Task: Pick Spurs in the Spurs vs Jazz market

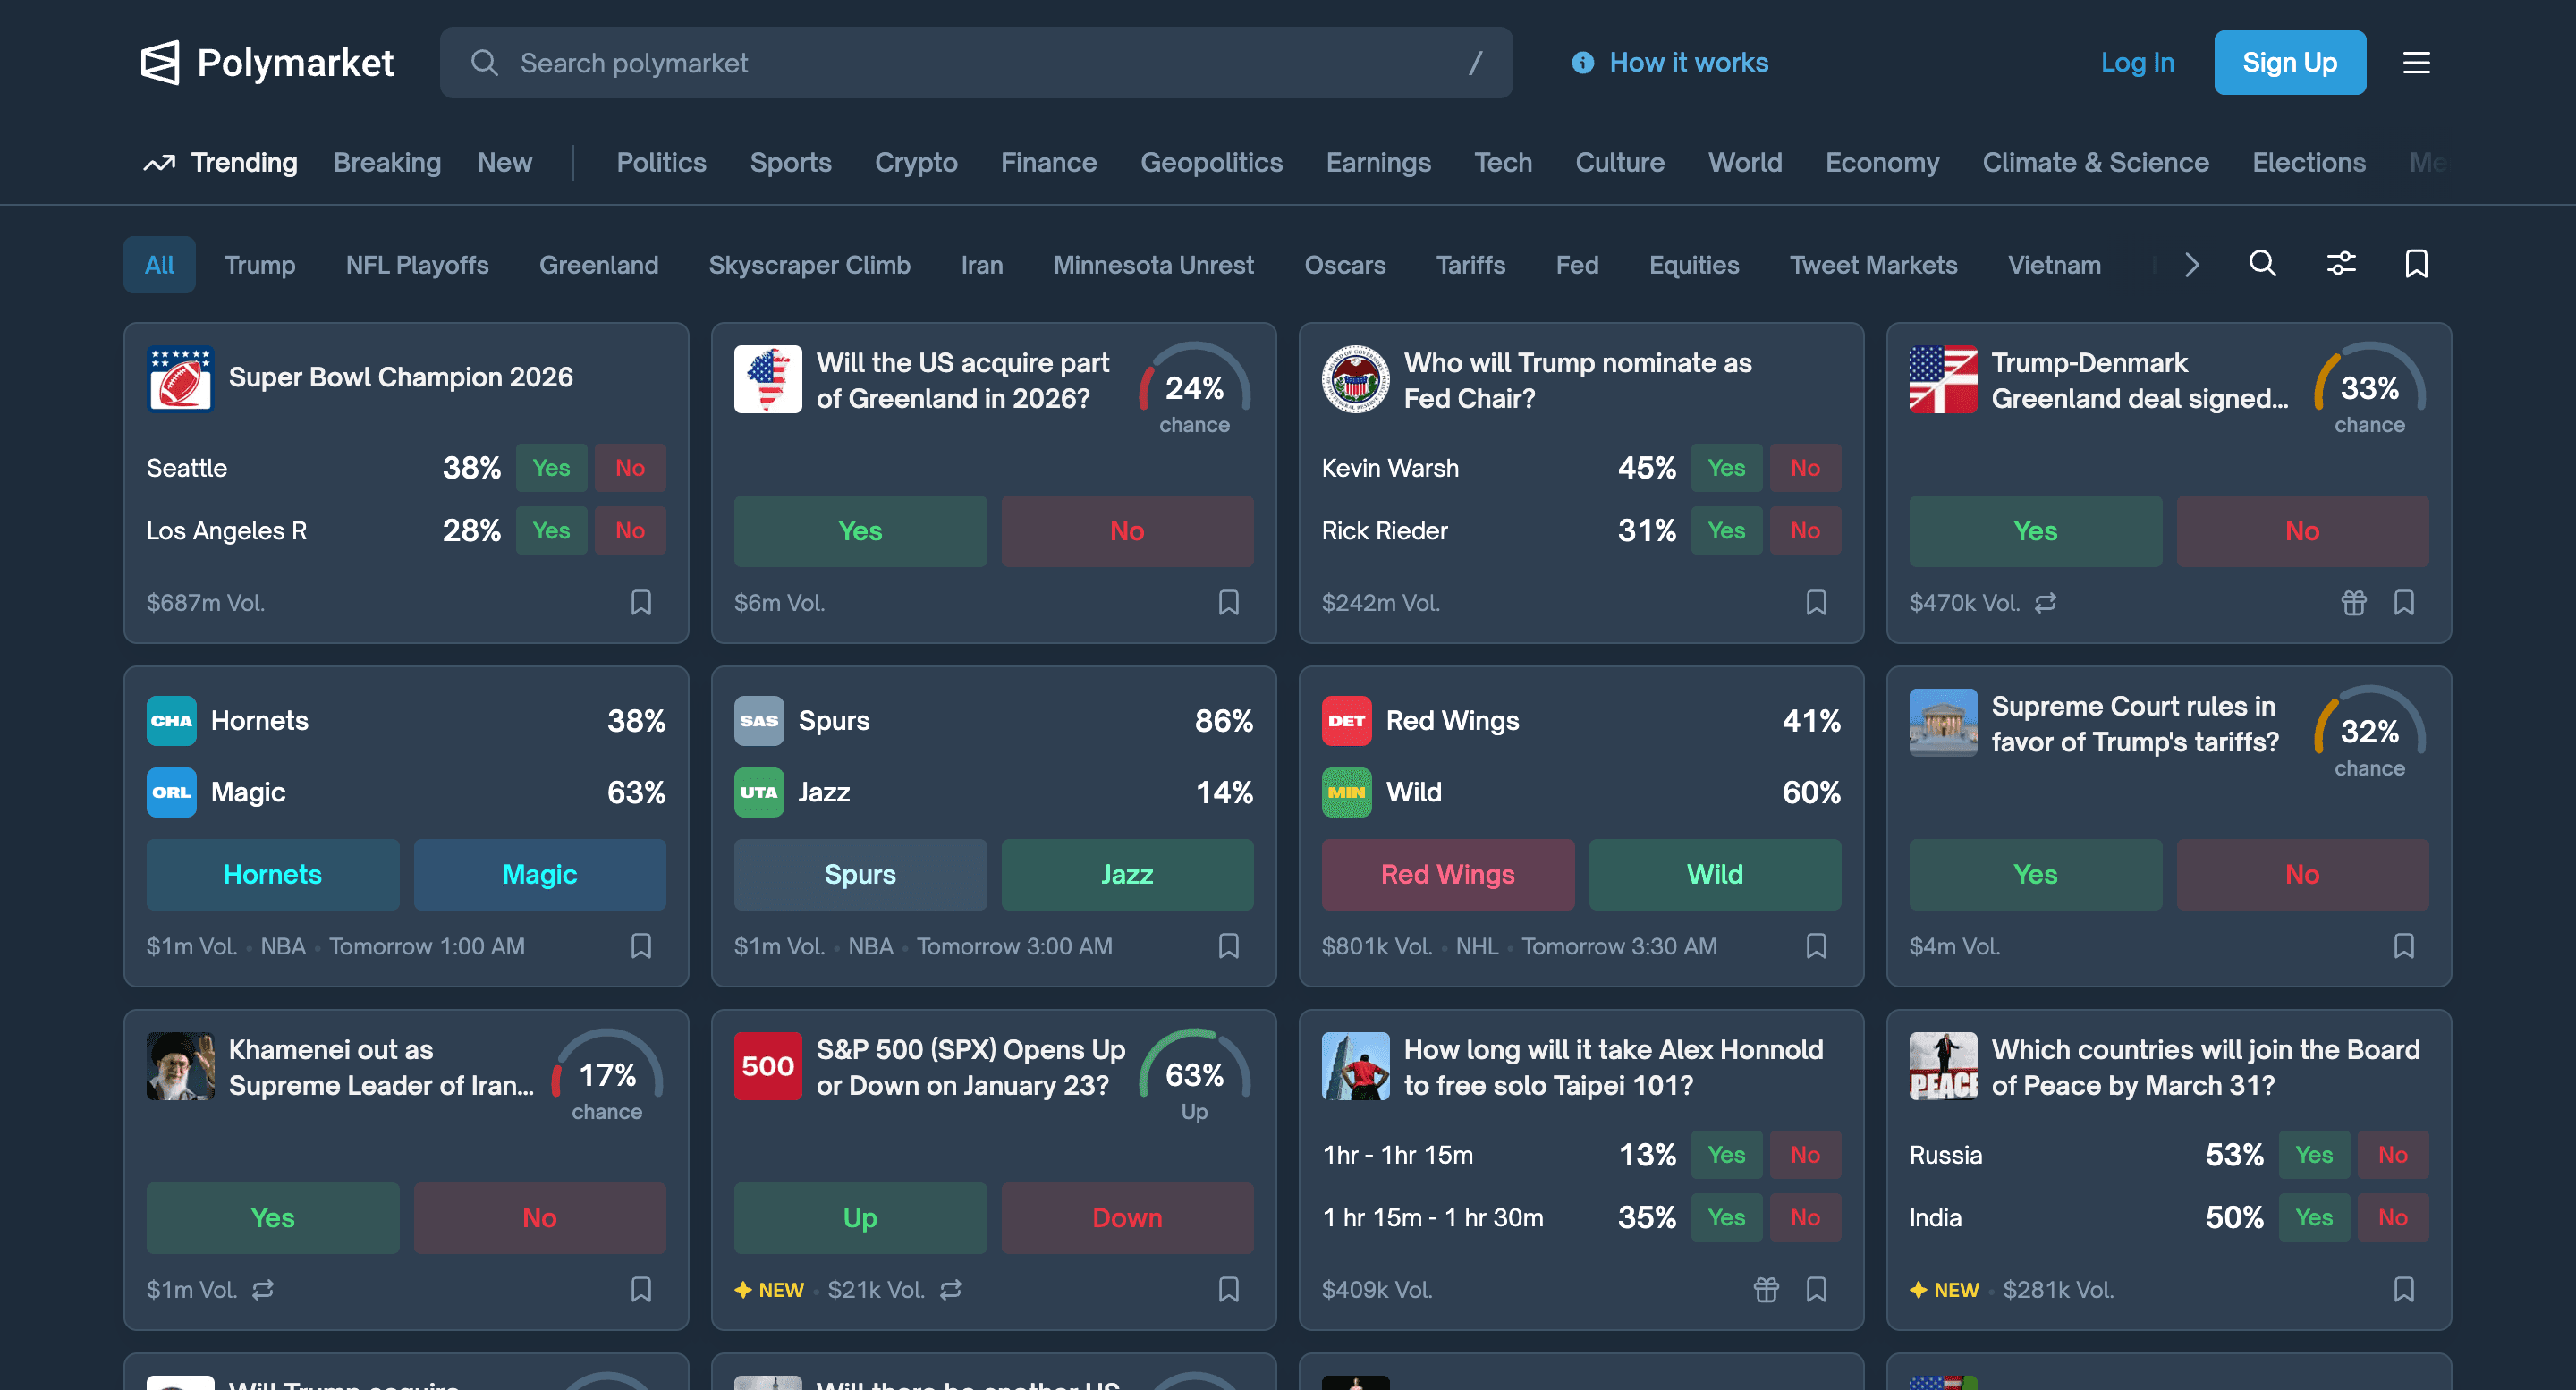Action: (859, 874)
